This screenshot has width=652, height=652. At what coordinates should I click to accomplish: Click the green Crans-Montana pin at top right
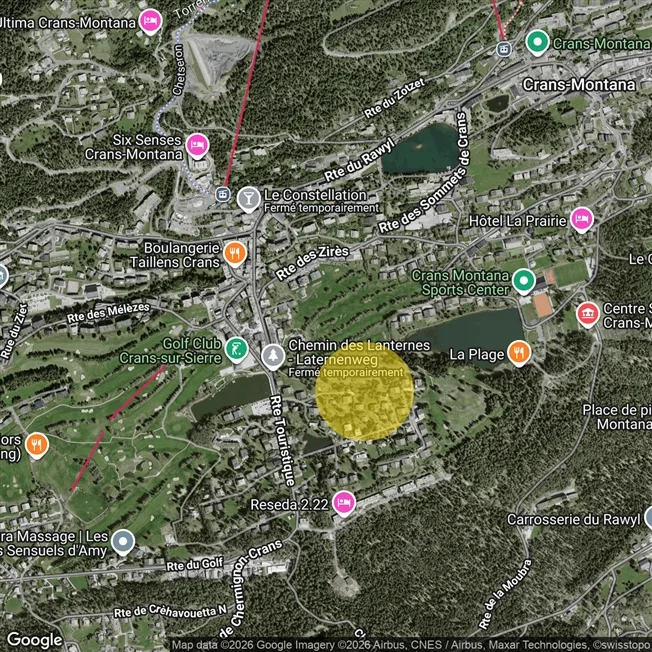coord(537,42)
